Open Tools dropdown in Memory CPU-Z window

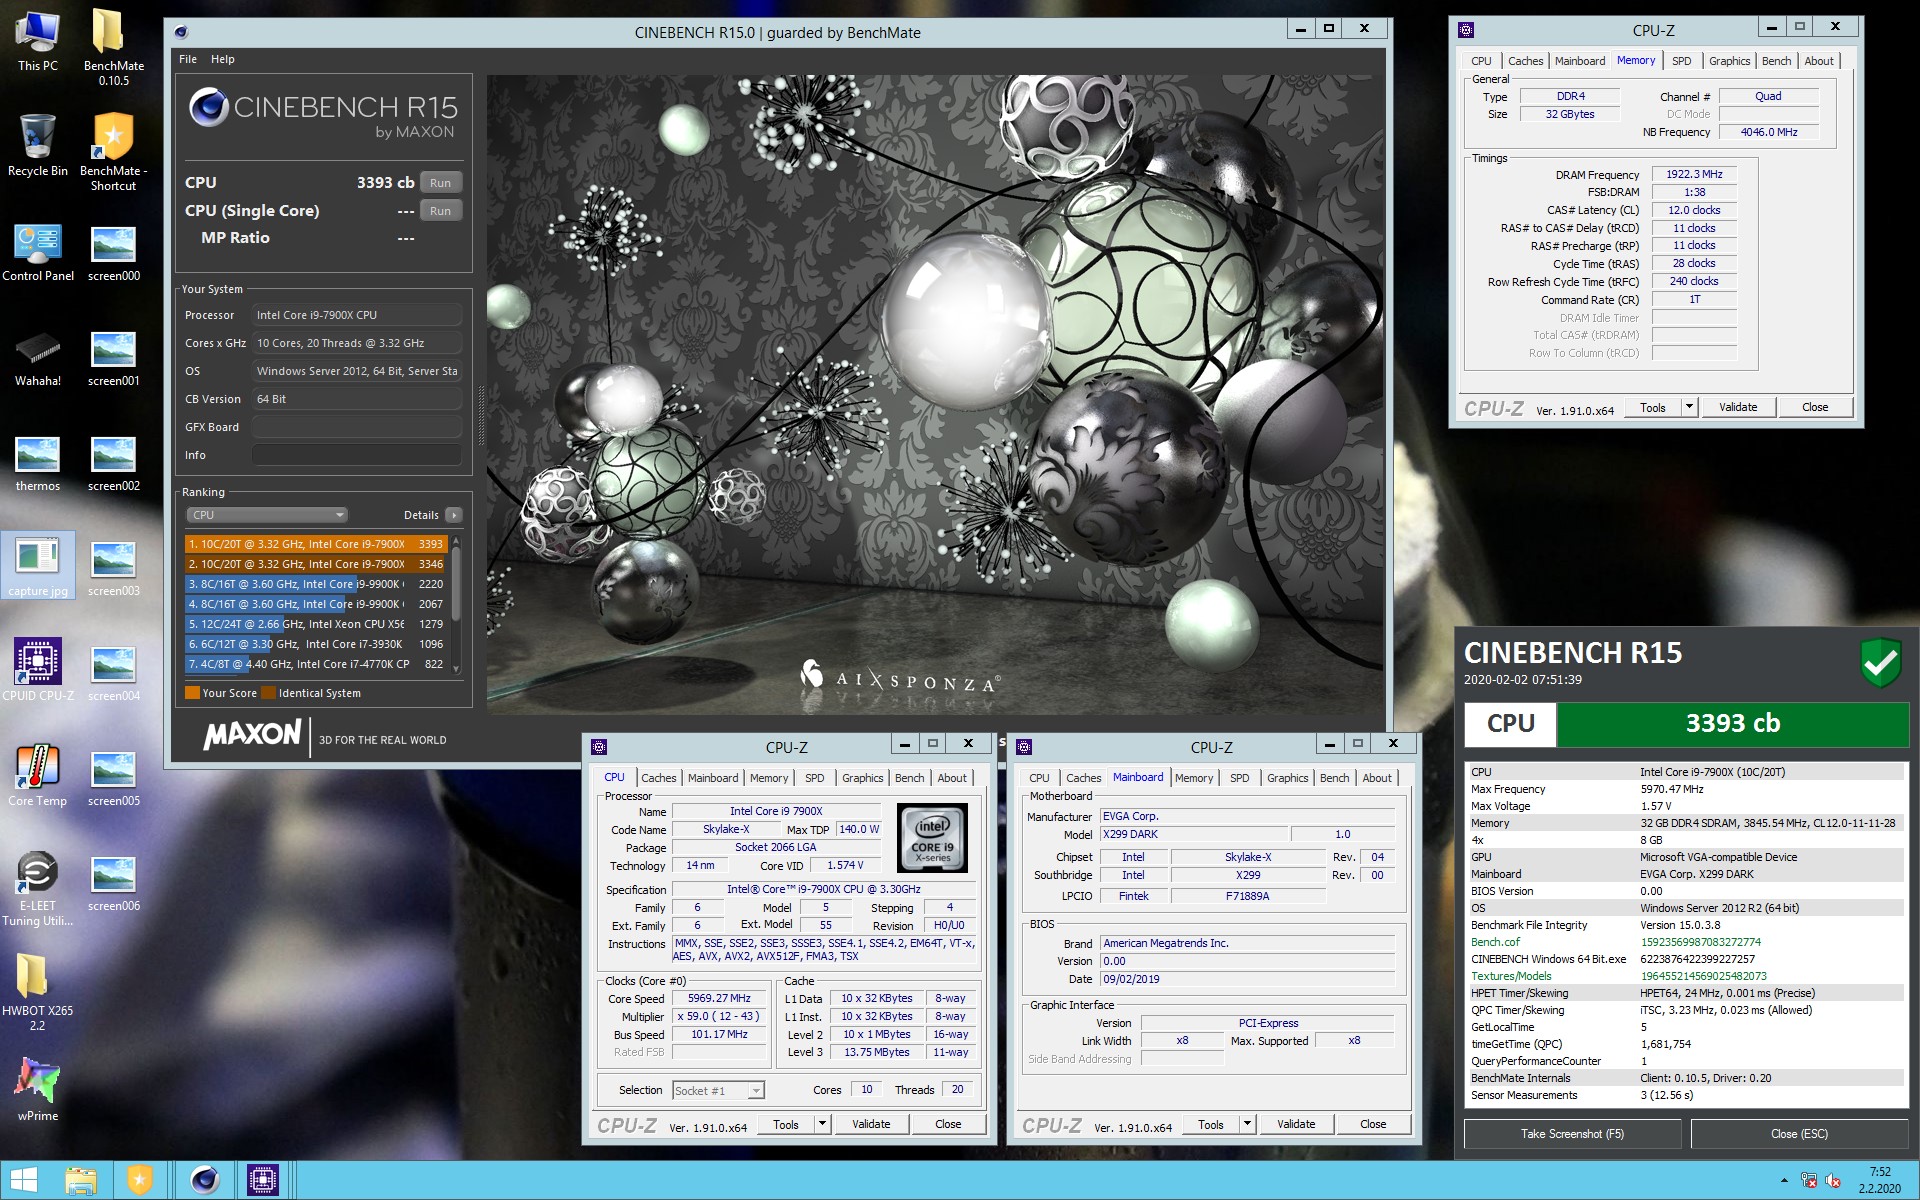tap(1690, 407)
